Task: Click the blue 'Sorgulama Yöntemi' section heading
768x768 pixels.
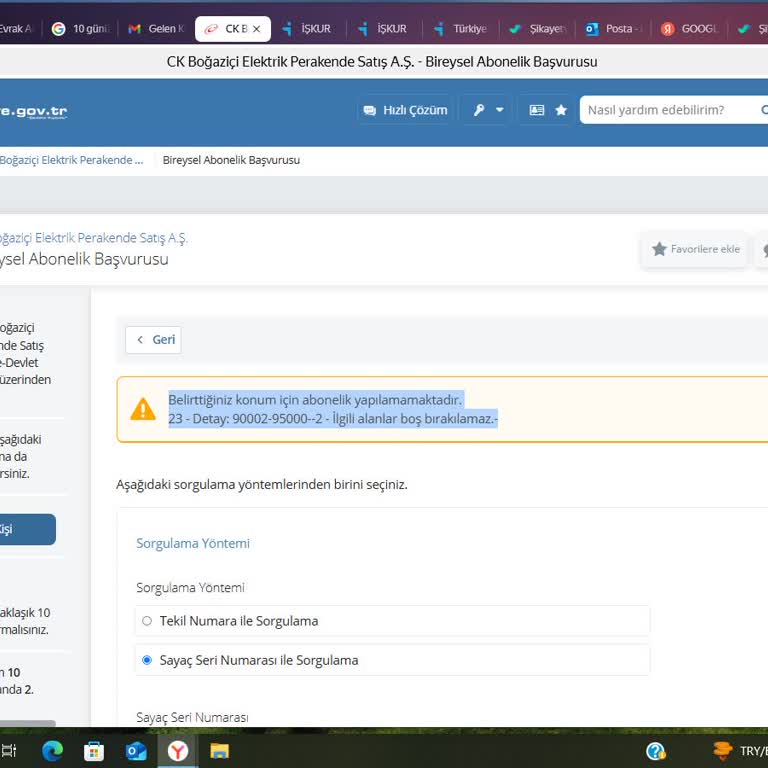Action: (193, 543)
